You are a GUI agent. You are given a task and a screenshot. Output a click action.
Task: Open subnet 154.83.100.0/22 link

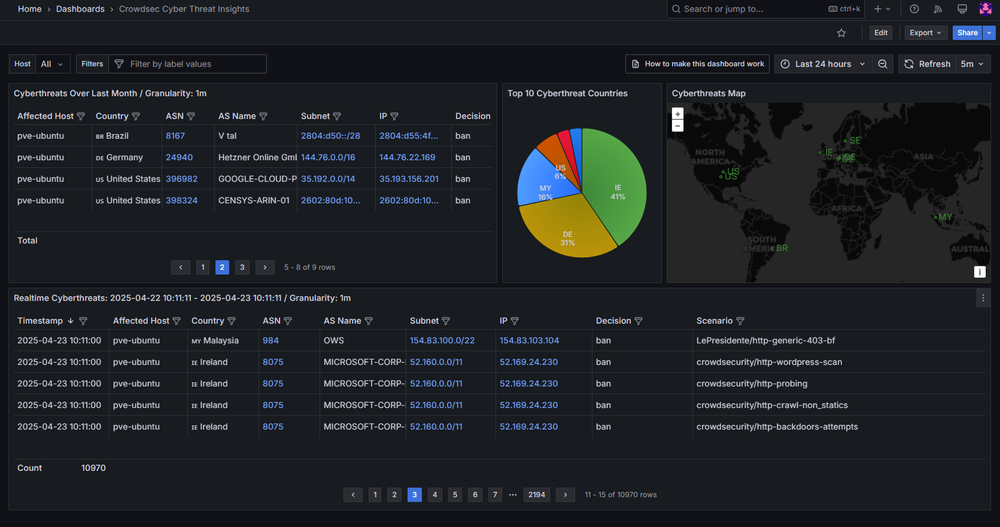(442, 341)
